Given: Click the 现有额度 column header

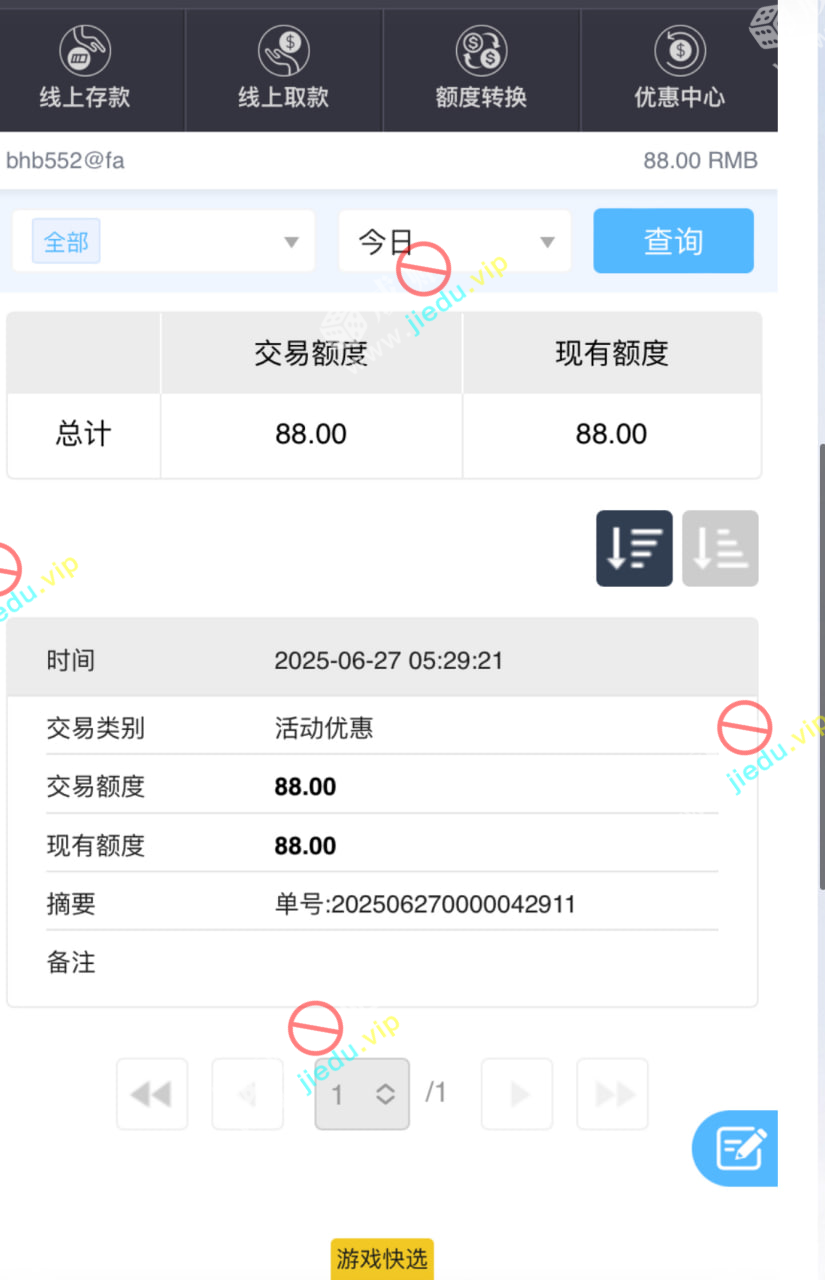Looking at the screenshot, I should 612,353.
